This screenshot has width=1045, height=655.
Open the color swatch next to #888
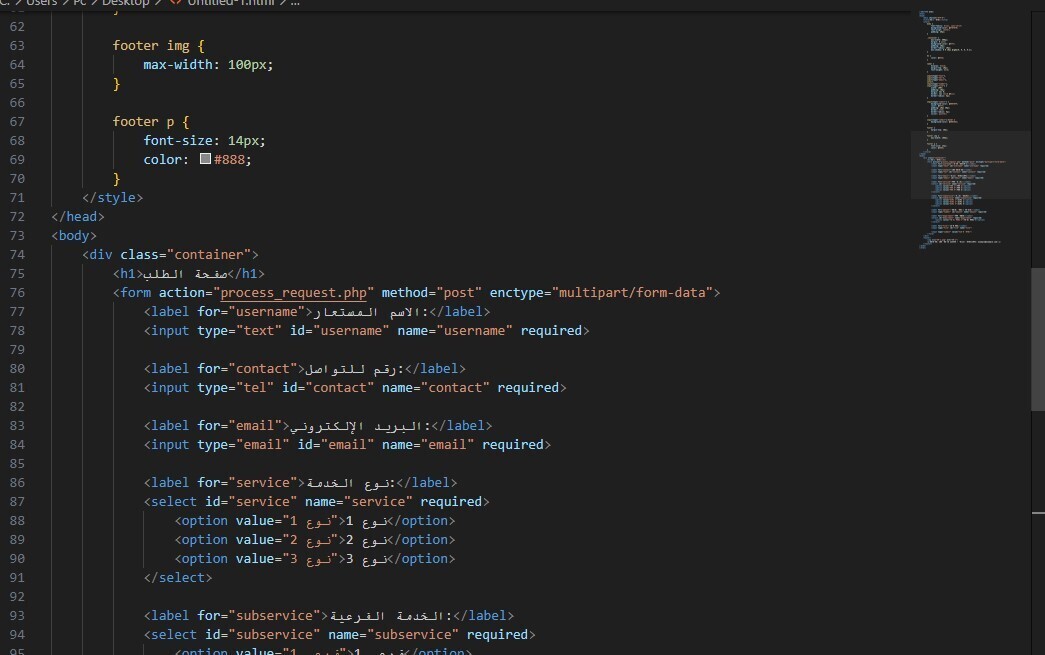[207, 159]
